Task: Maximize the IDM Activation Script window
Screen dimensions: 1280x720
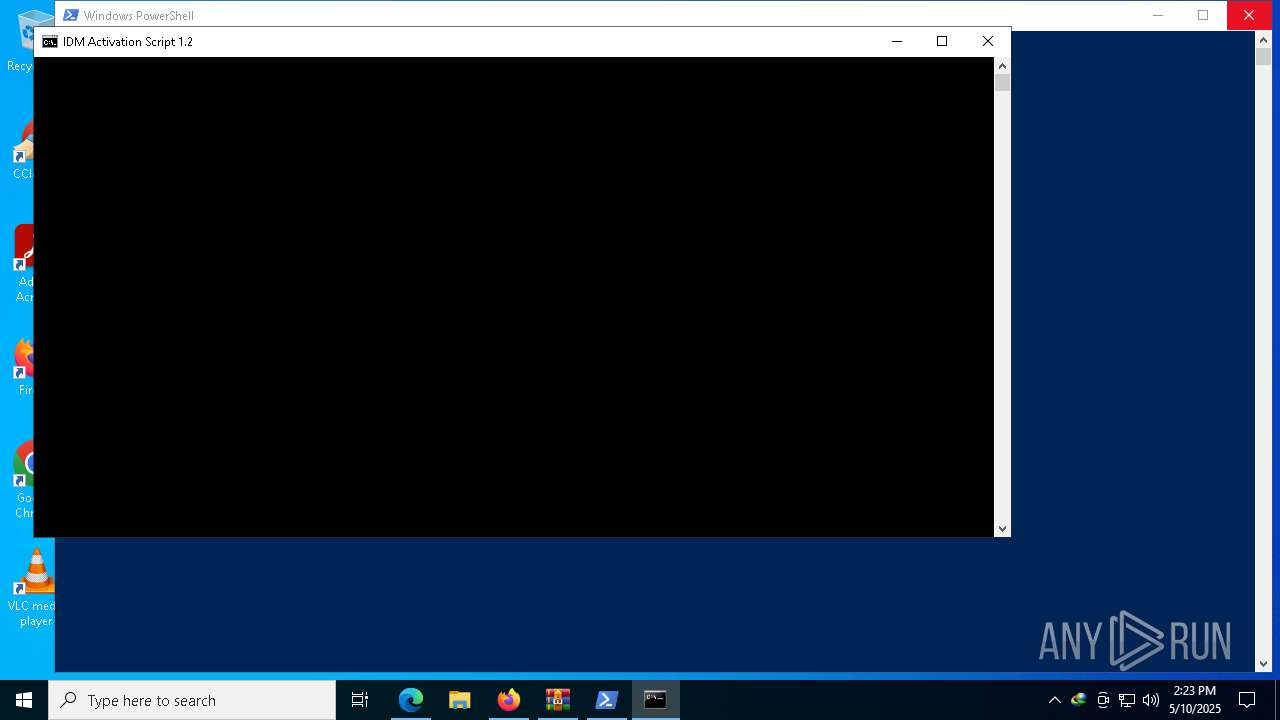Action: click(x=941, y=41)
